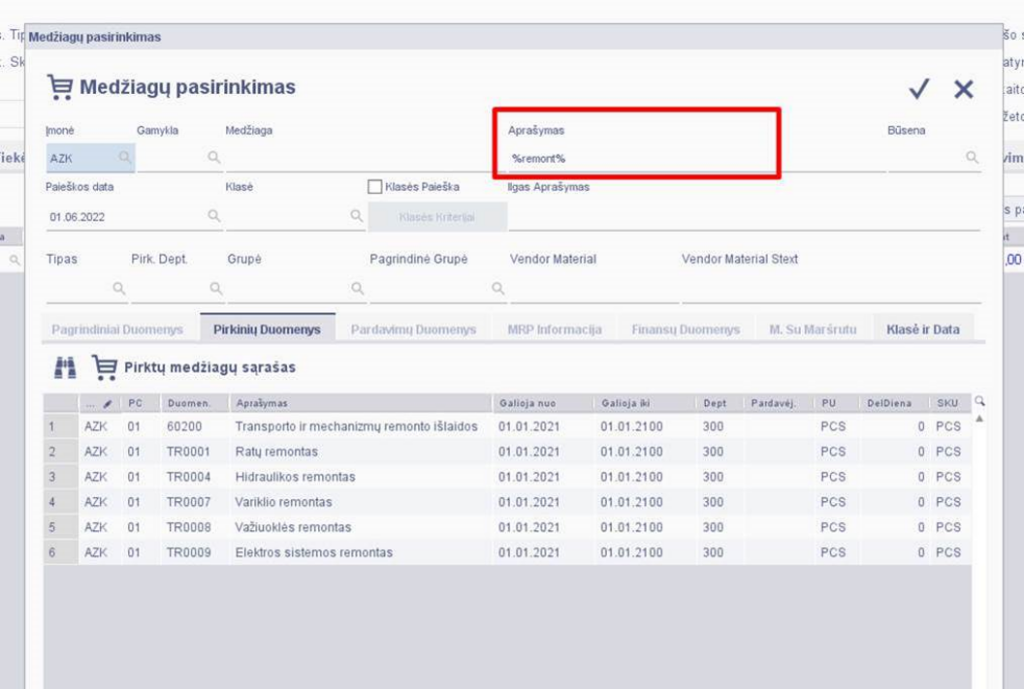Switch to Klasė ir Data tab
The height and width of the screenshot is (689, 1024).
922,329
